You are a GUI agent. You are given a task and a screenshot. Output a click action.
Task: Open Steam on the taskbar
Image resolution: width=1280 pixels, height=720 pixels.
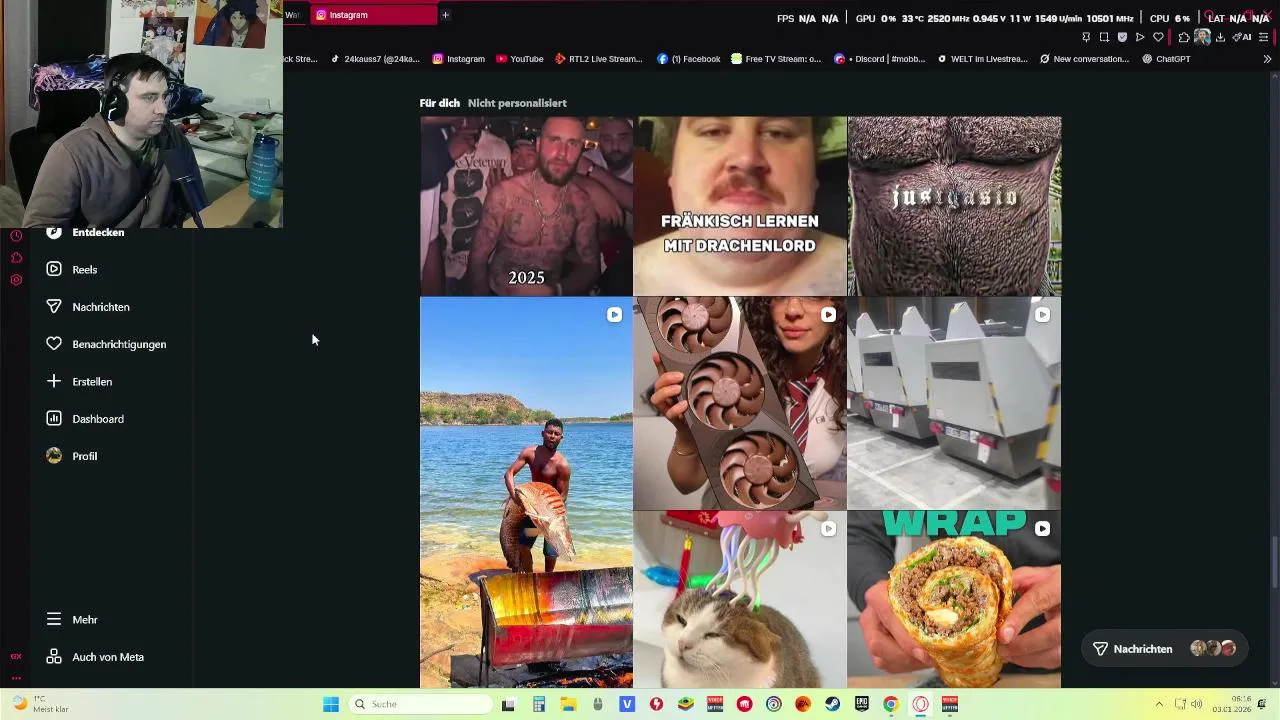click(832, 704)
